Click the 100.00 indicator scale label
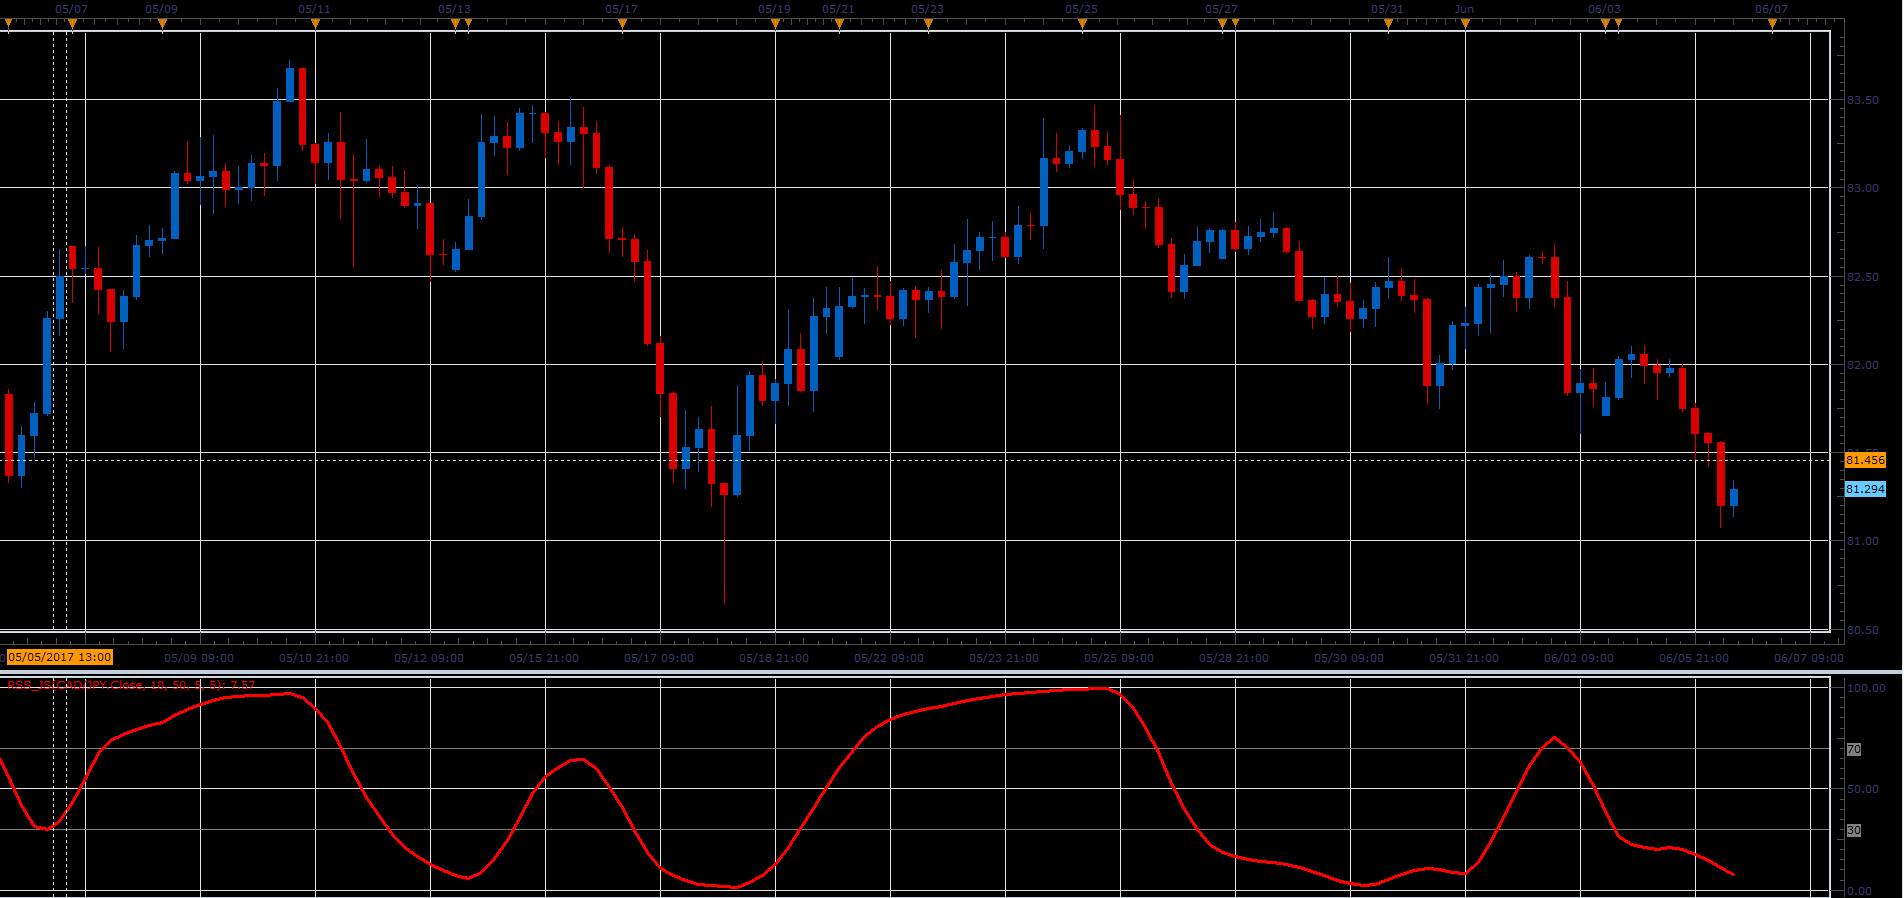Image resolution: width=1904 pixels, height=898 pixels. coord(1866,688)
